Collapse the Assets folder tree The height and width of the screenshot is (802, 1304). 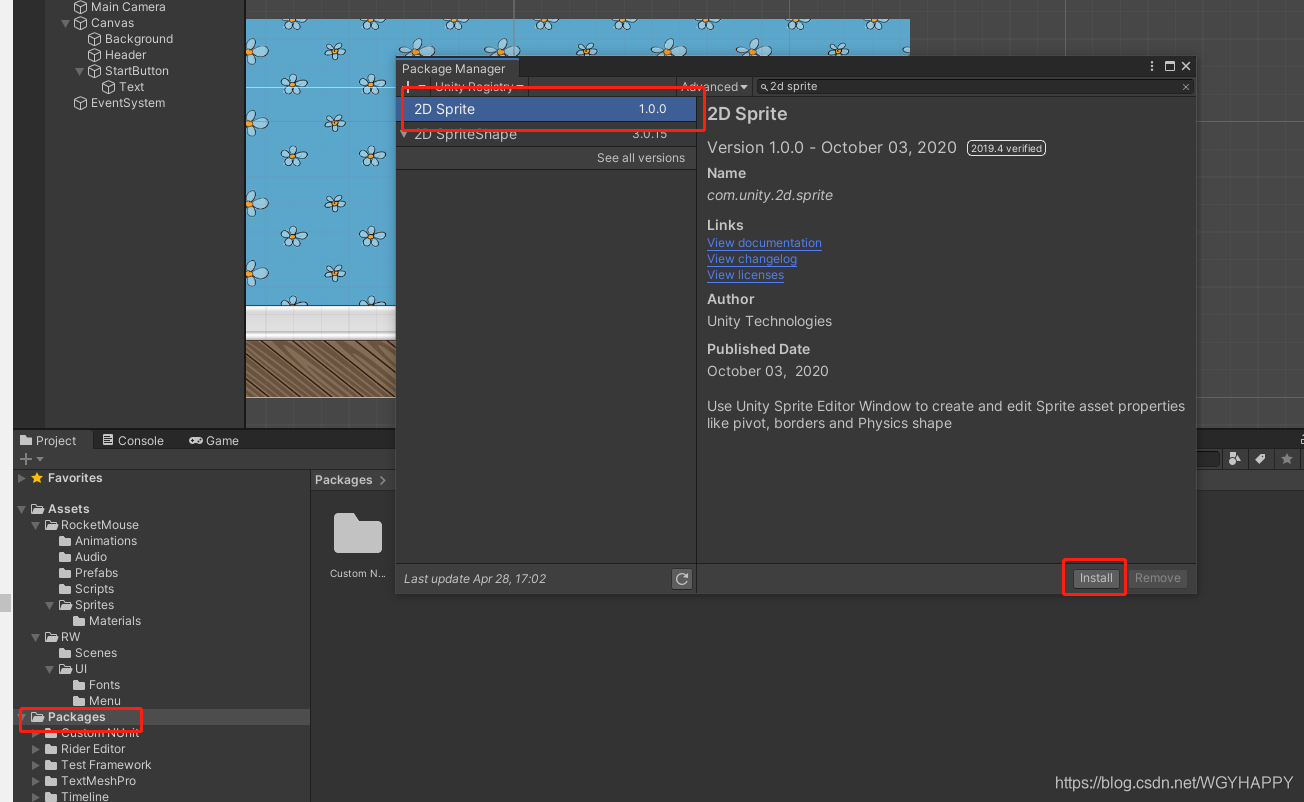coord(22,509)
